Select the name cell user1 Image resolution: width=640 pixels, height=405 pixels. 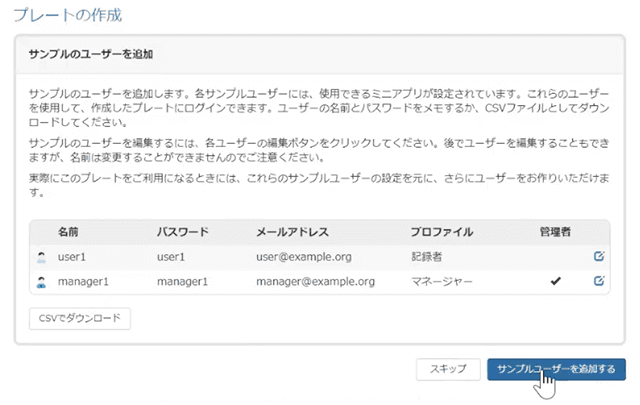click(72, 257)
